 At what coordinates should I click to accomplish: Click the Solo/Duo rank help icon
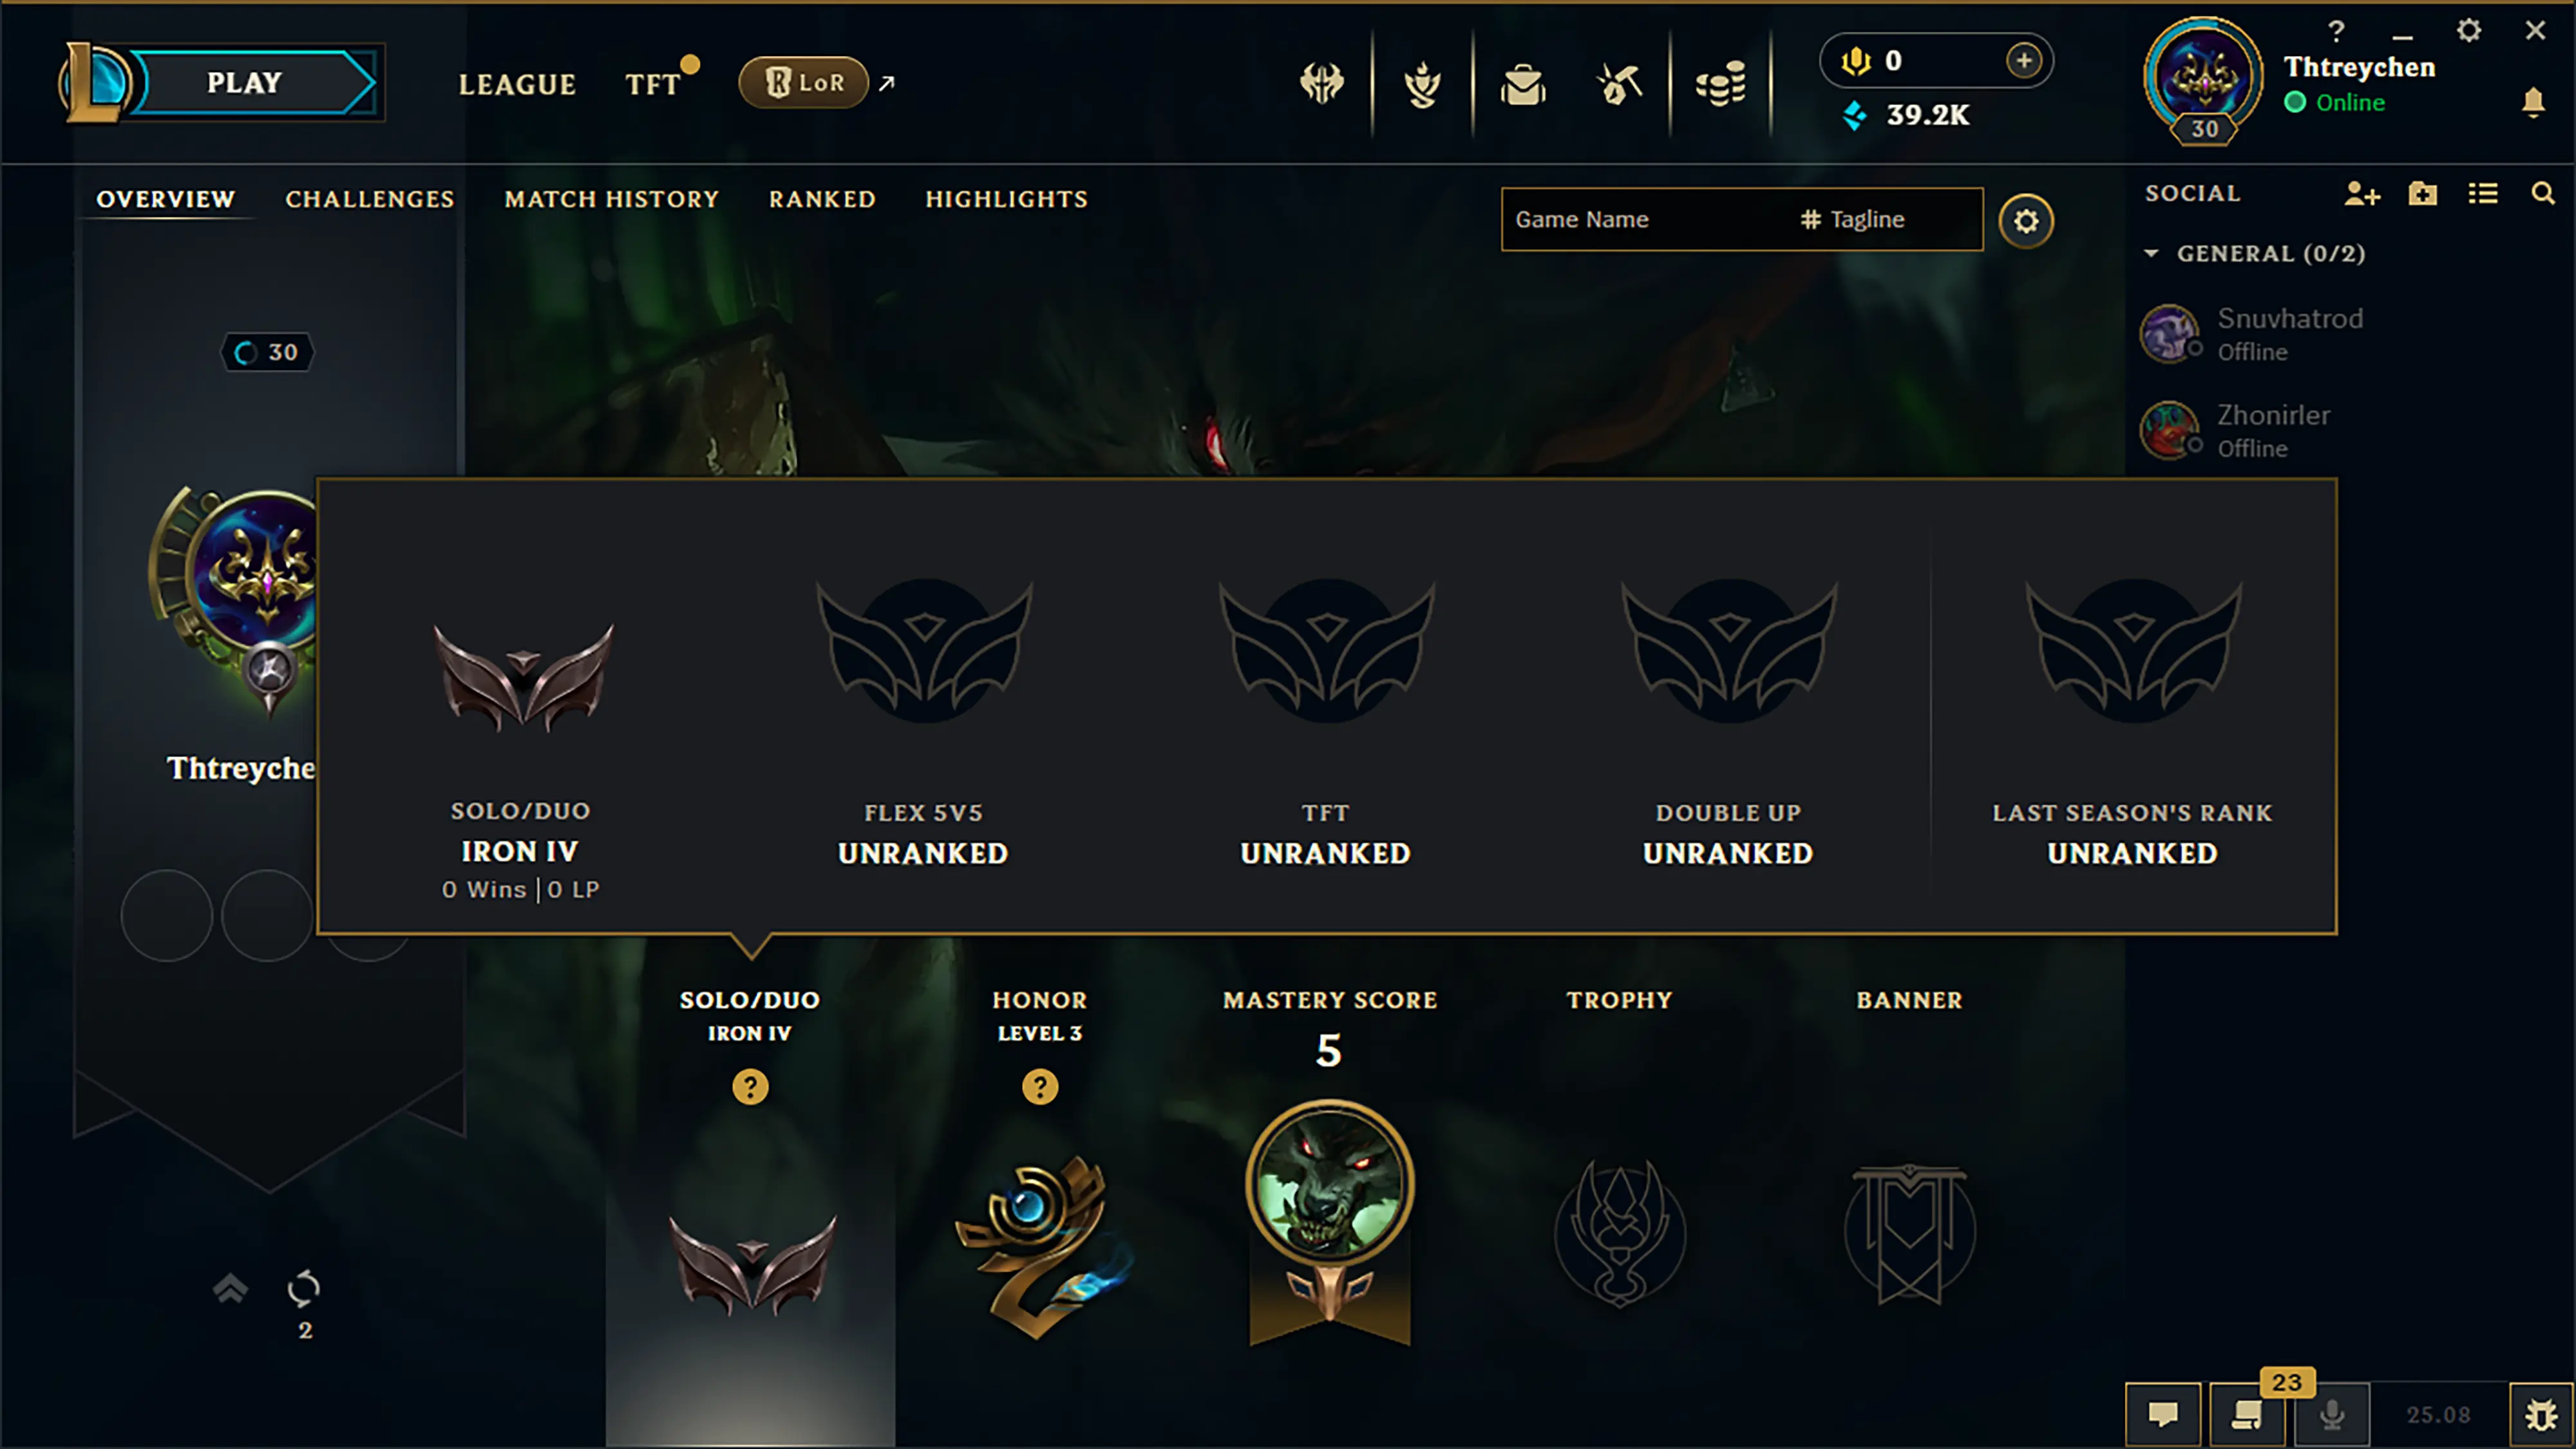[x=750, y=1086]
